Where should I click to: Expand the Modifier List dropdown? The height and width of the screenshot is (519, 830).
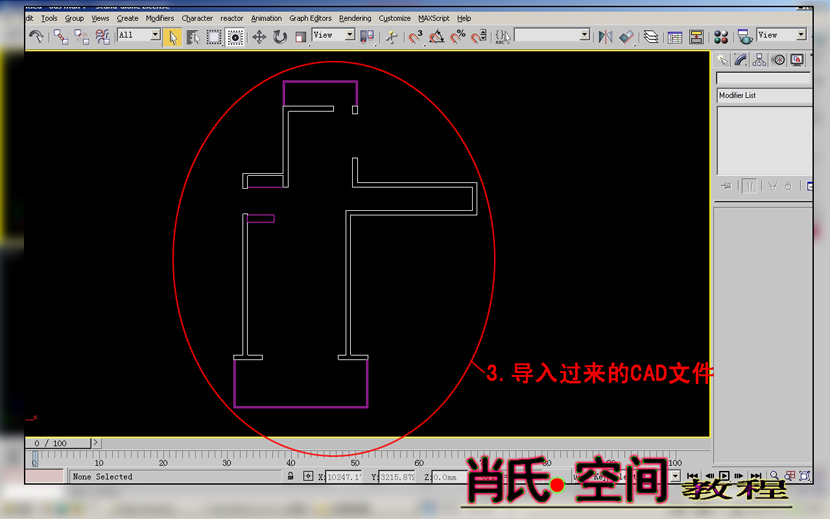coord(764,95)
